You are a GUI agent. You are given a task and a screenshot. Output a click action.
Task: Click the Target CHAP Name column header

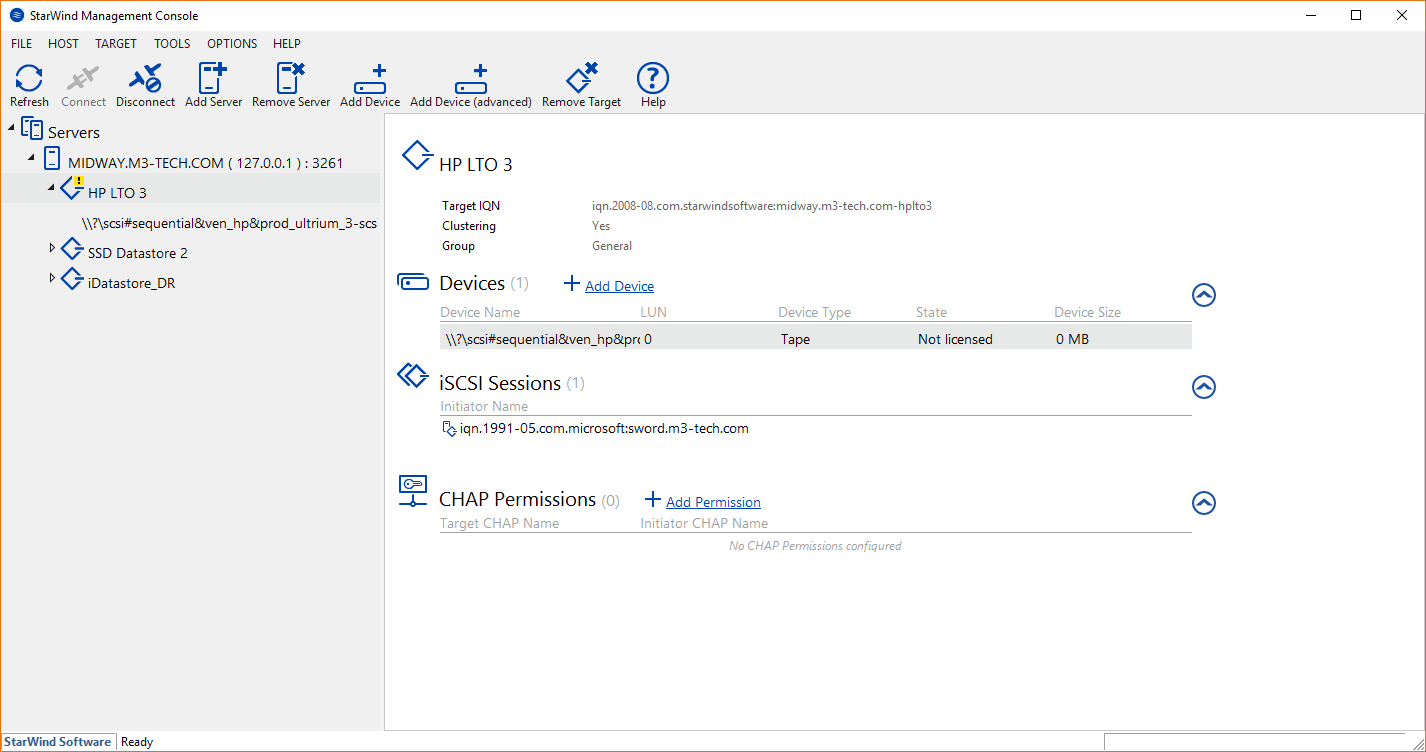coord(499,523)
